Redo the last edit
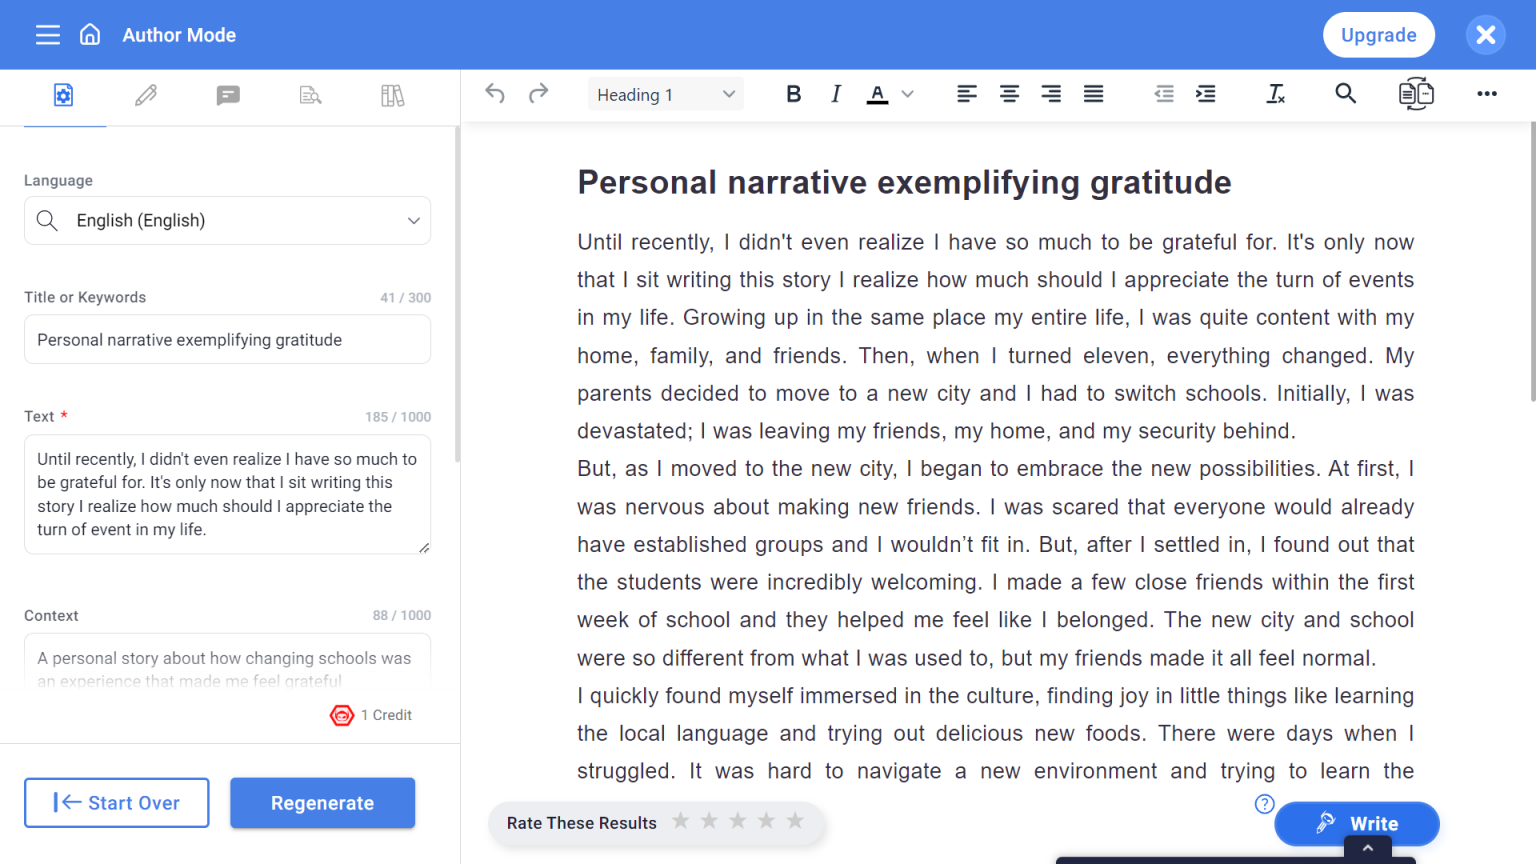Image resolution: width=1536 pixels, height=864 pixels. tap(538, 93)
